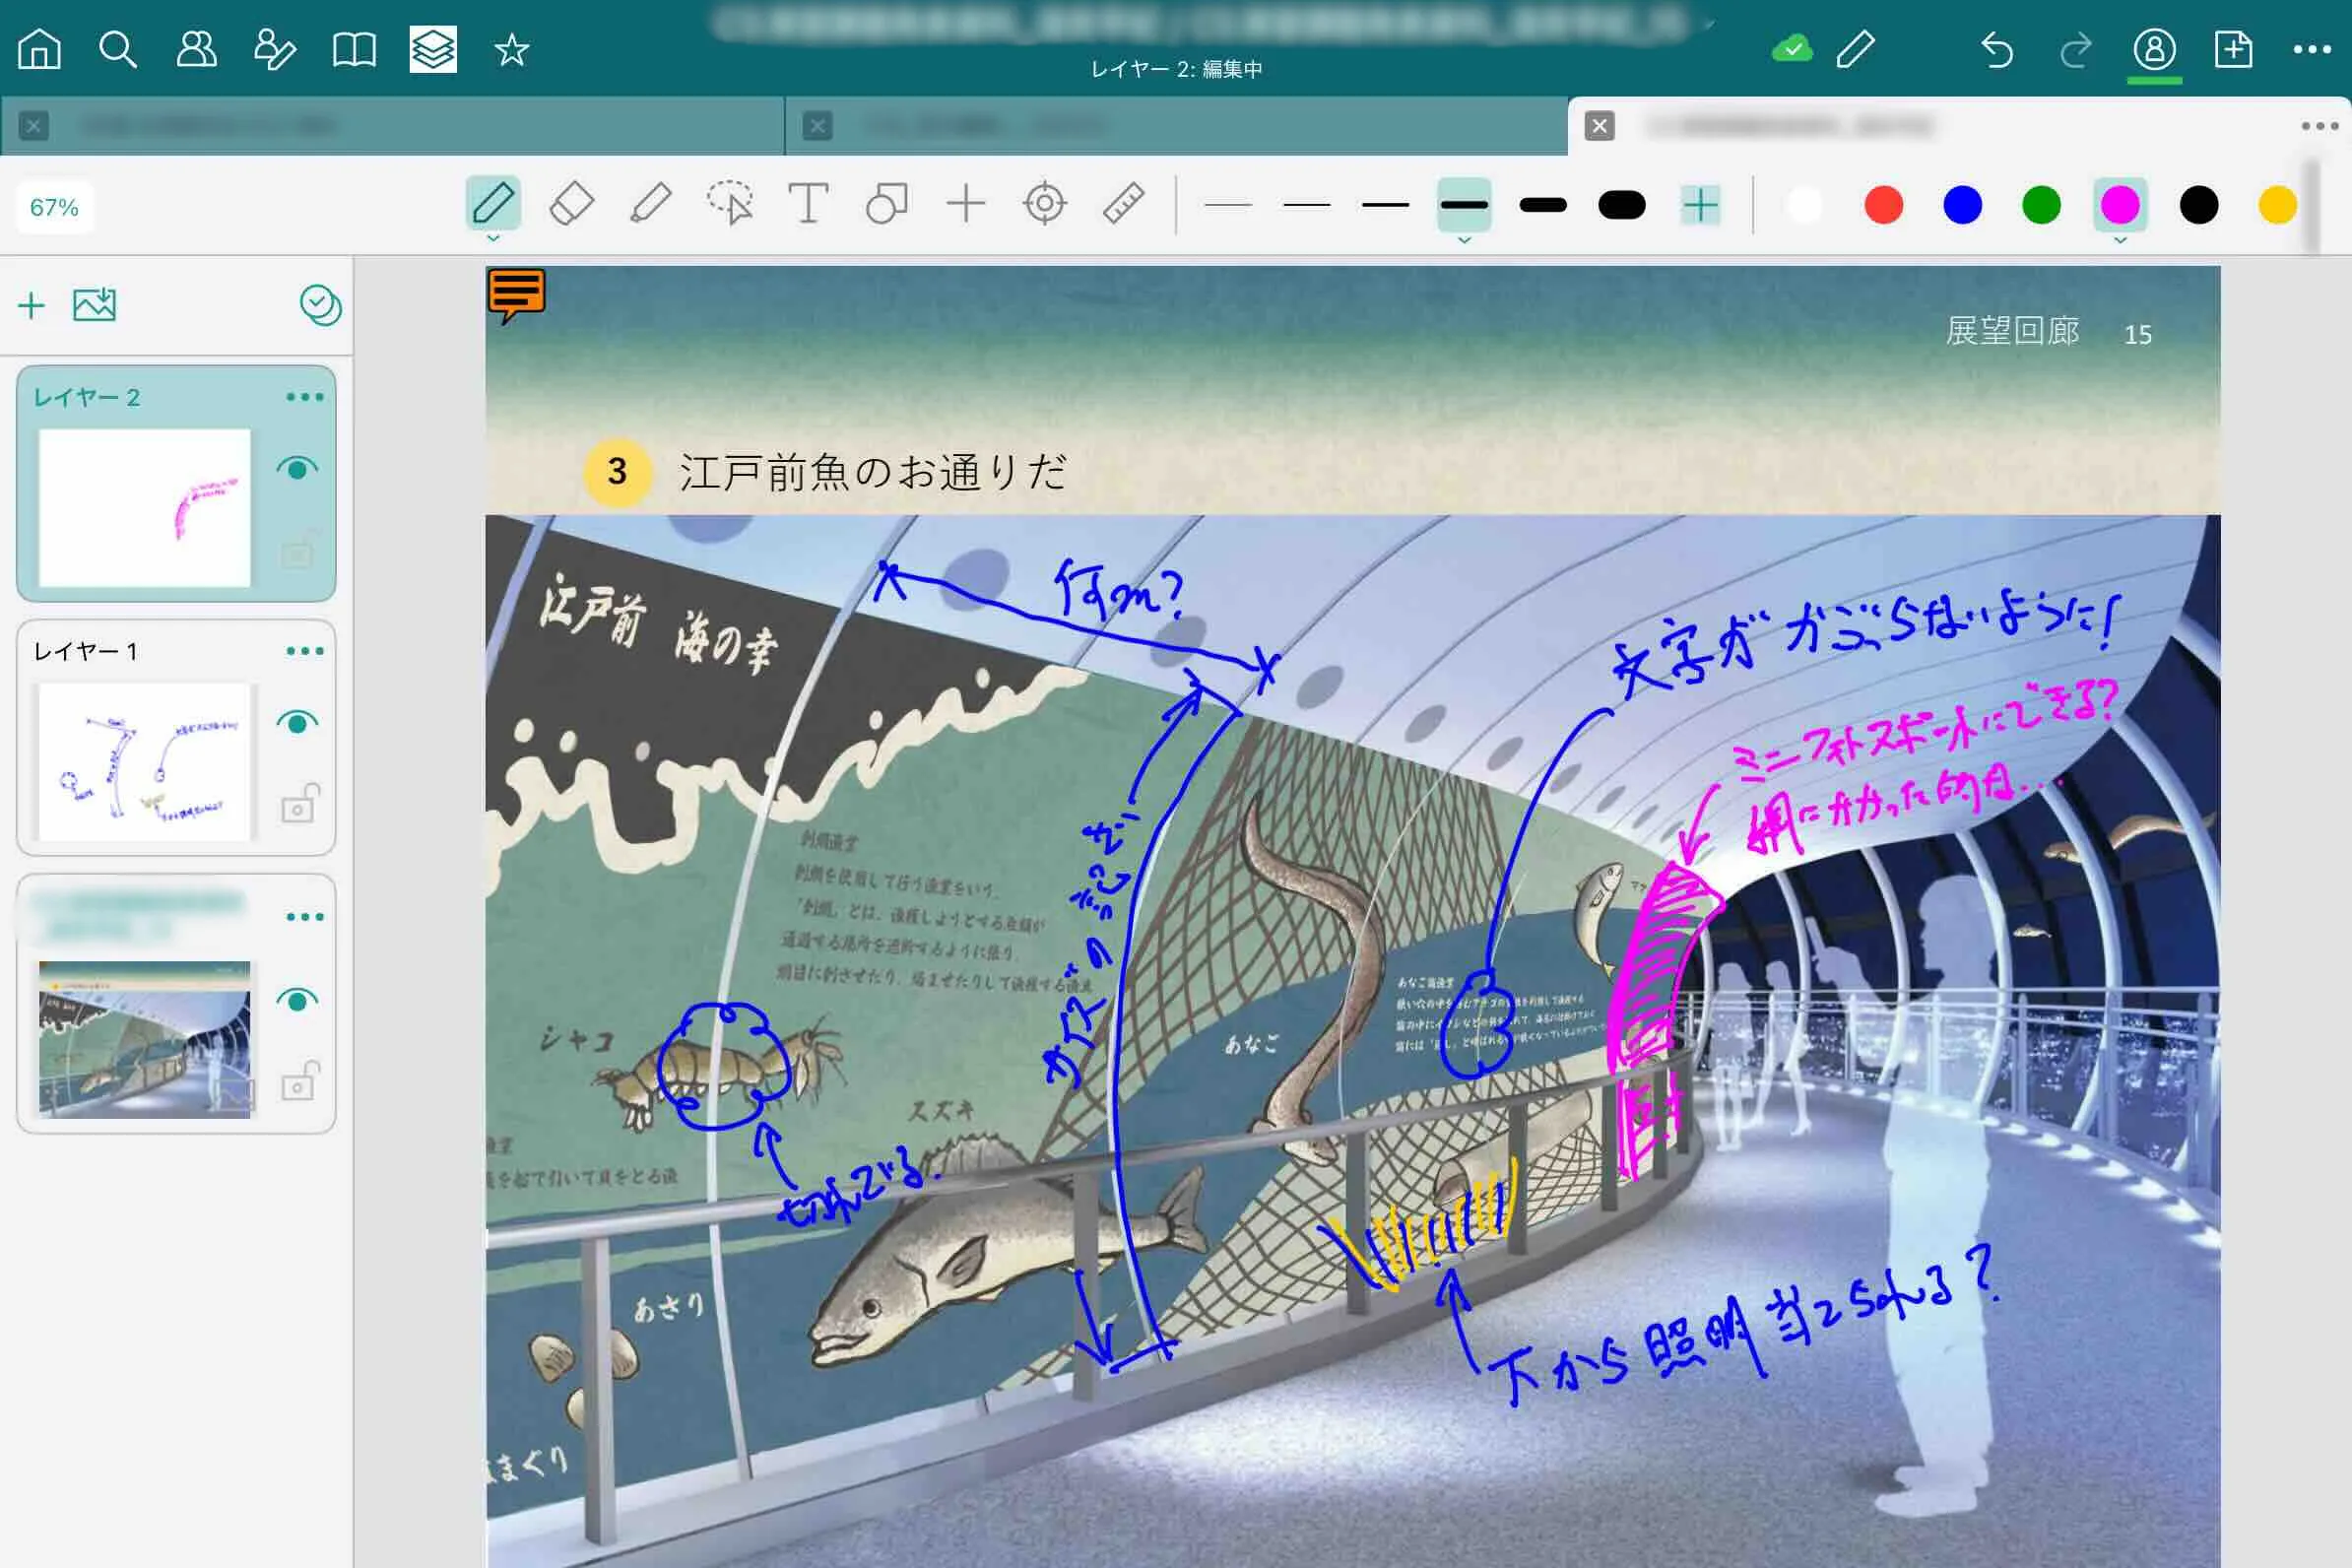Select the highlighter tool
Viewport: 2352px width, 1568px height.
pyautogui.click(x=651, y=204)
